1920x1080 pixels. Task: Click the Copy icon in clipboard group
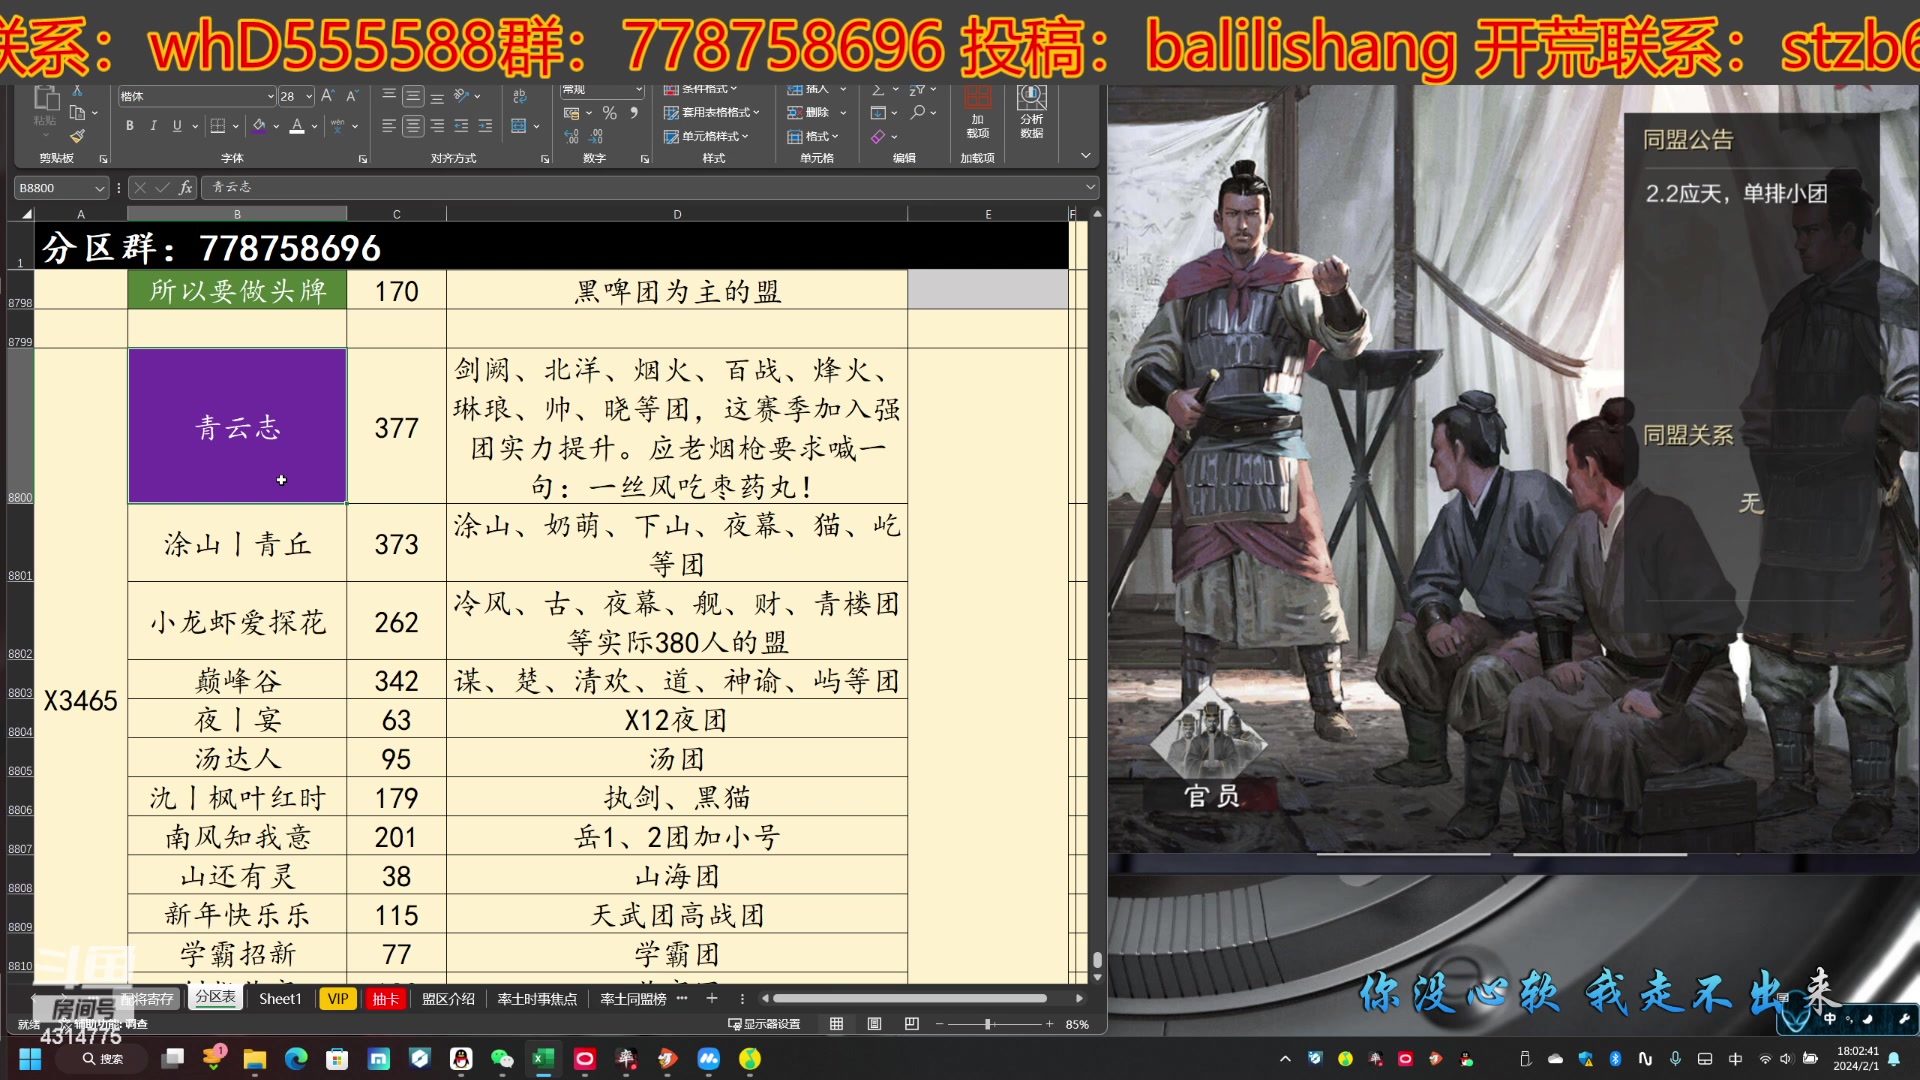[x=77, y=113]
